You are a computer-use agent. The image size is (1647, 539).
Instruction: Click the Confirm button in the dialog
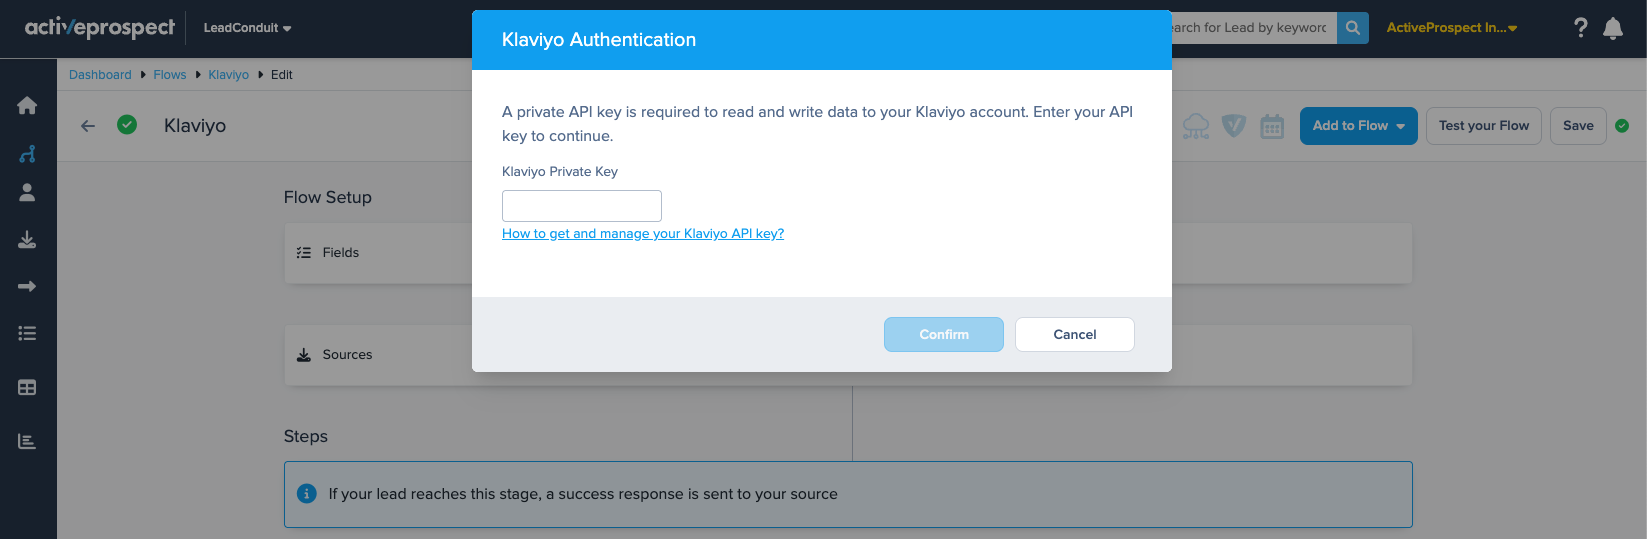click(943, 335)
